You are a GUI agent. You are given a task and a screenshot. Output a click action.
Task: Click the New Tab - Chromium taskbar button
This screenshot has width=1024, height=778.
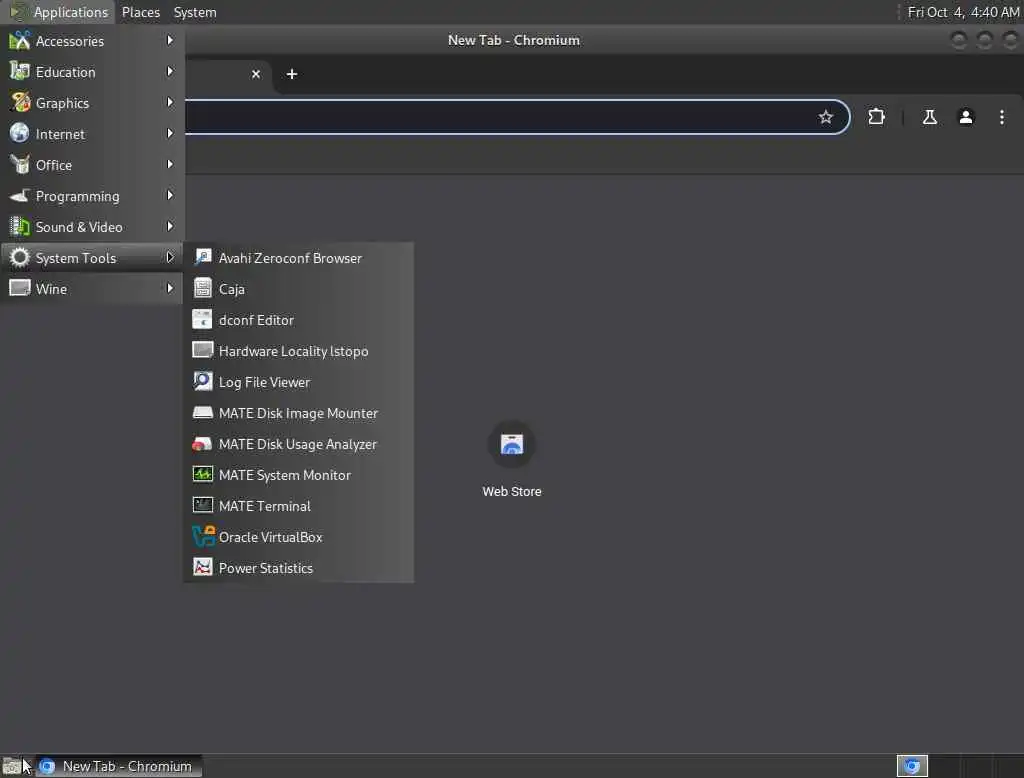point(119,766)
